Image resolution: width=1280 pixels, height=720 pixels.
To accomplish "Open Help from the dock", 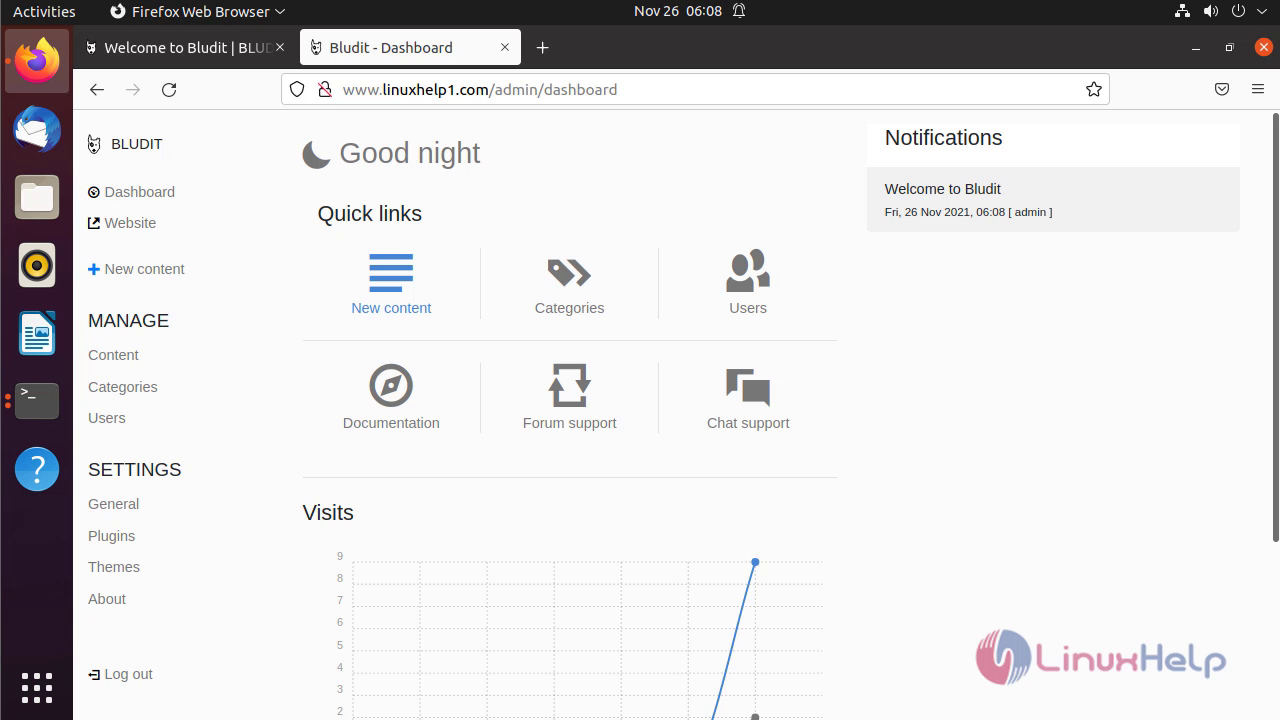I will 37,469.
